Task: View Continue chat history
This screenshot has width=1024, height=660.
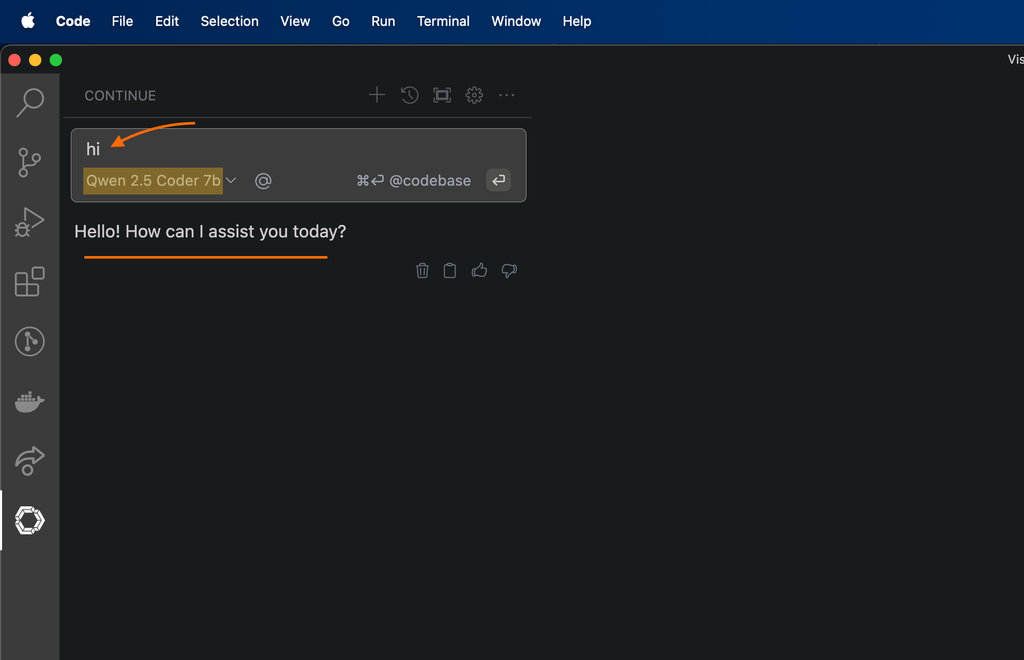Action: pos(409,95)
